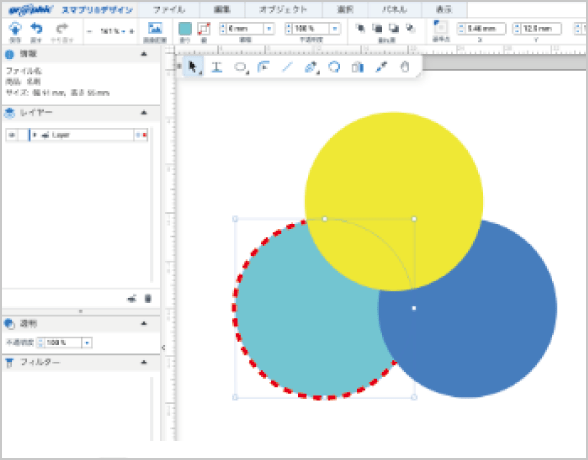The height and width of the screenshot is (460, 588).
Task: Collapse the レイヤー panel
Action: click(x=144, y=112)
